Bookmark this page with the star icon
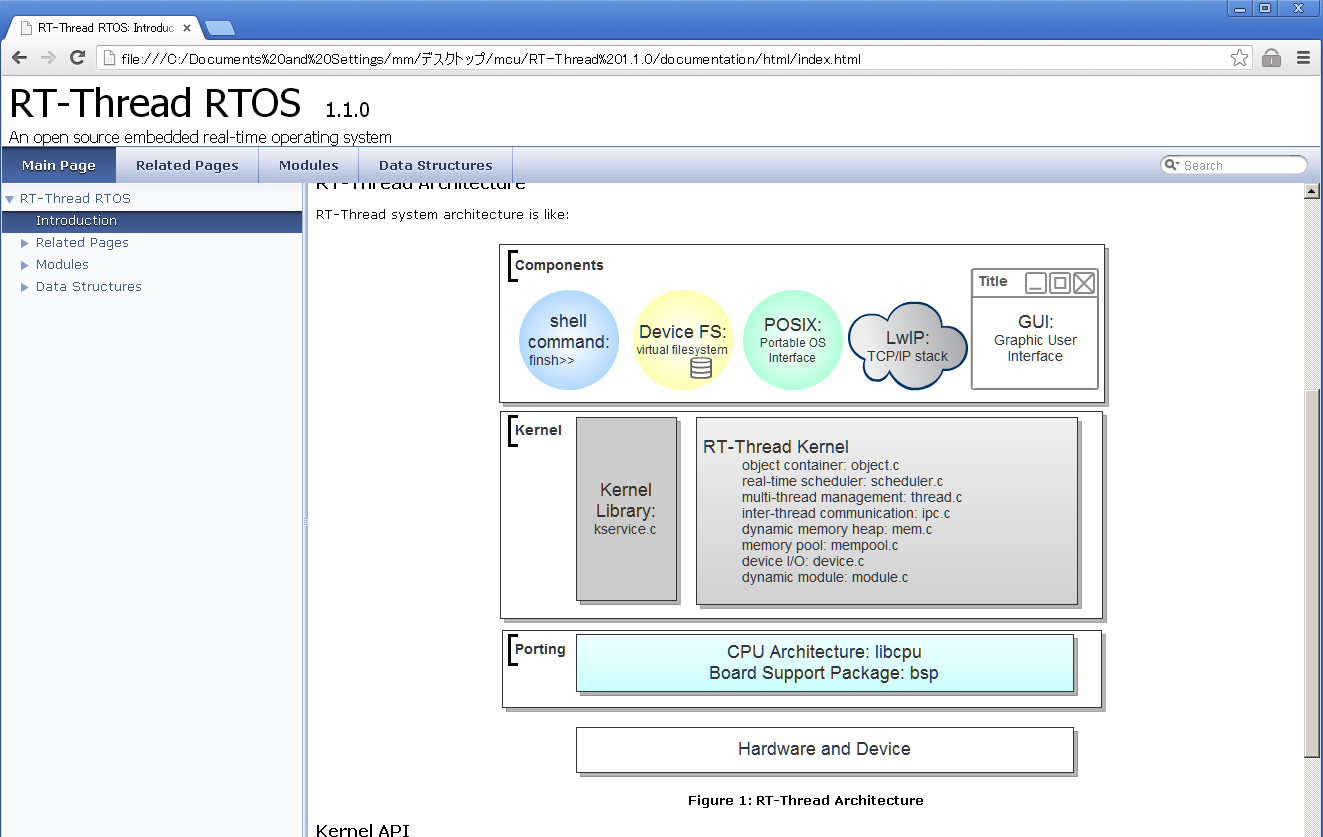Viewport: 1323px width, 837px height. click(1239, 58)
